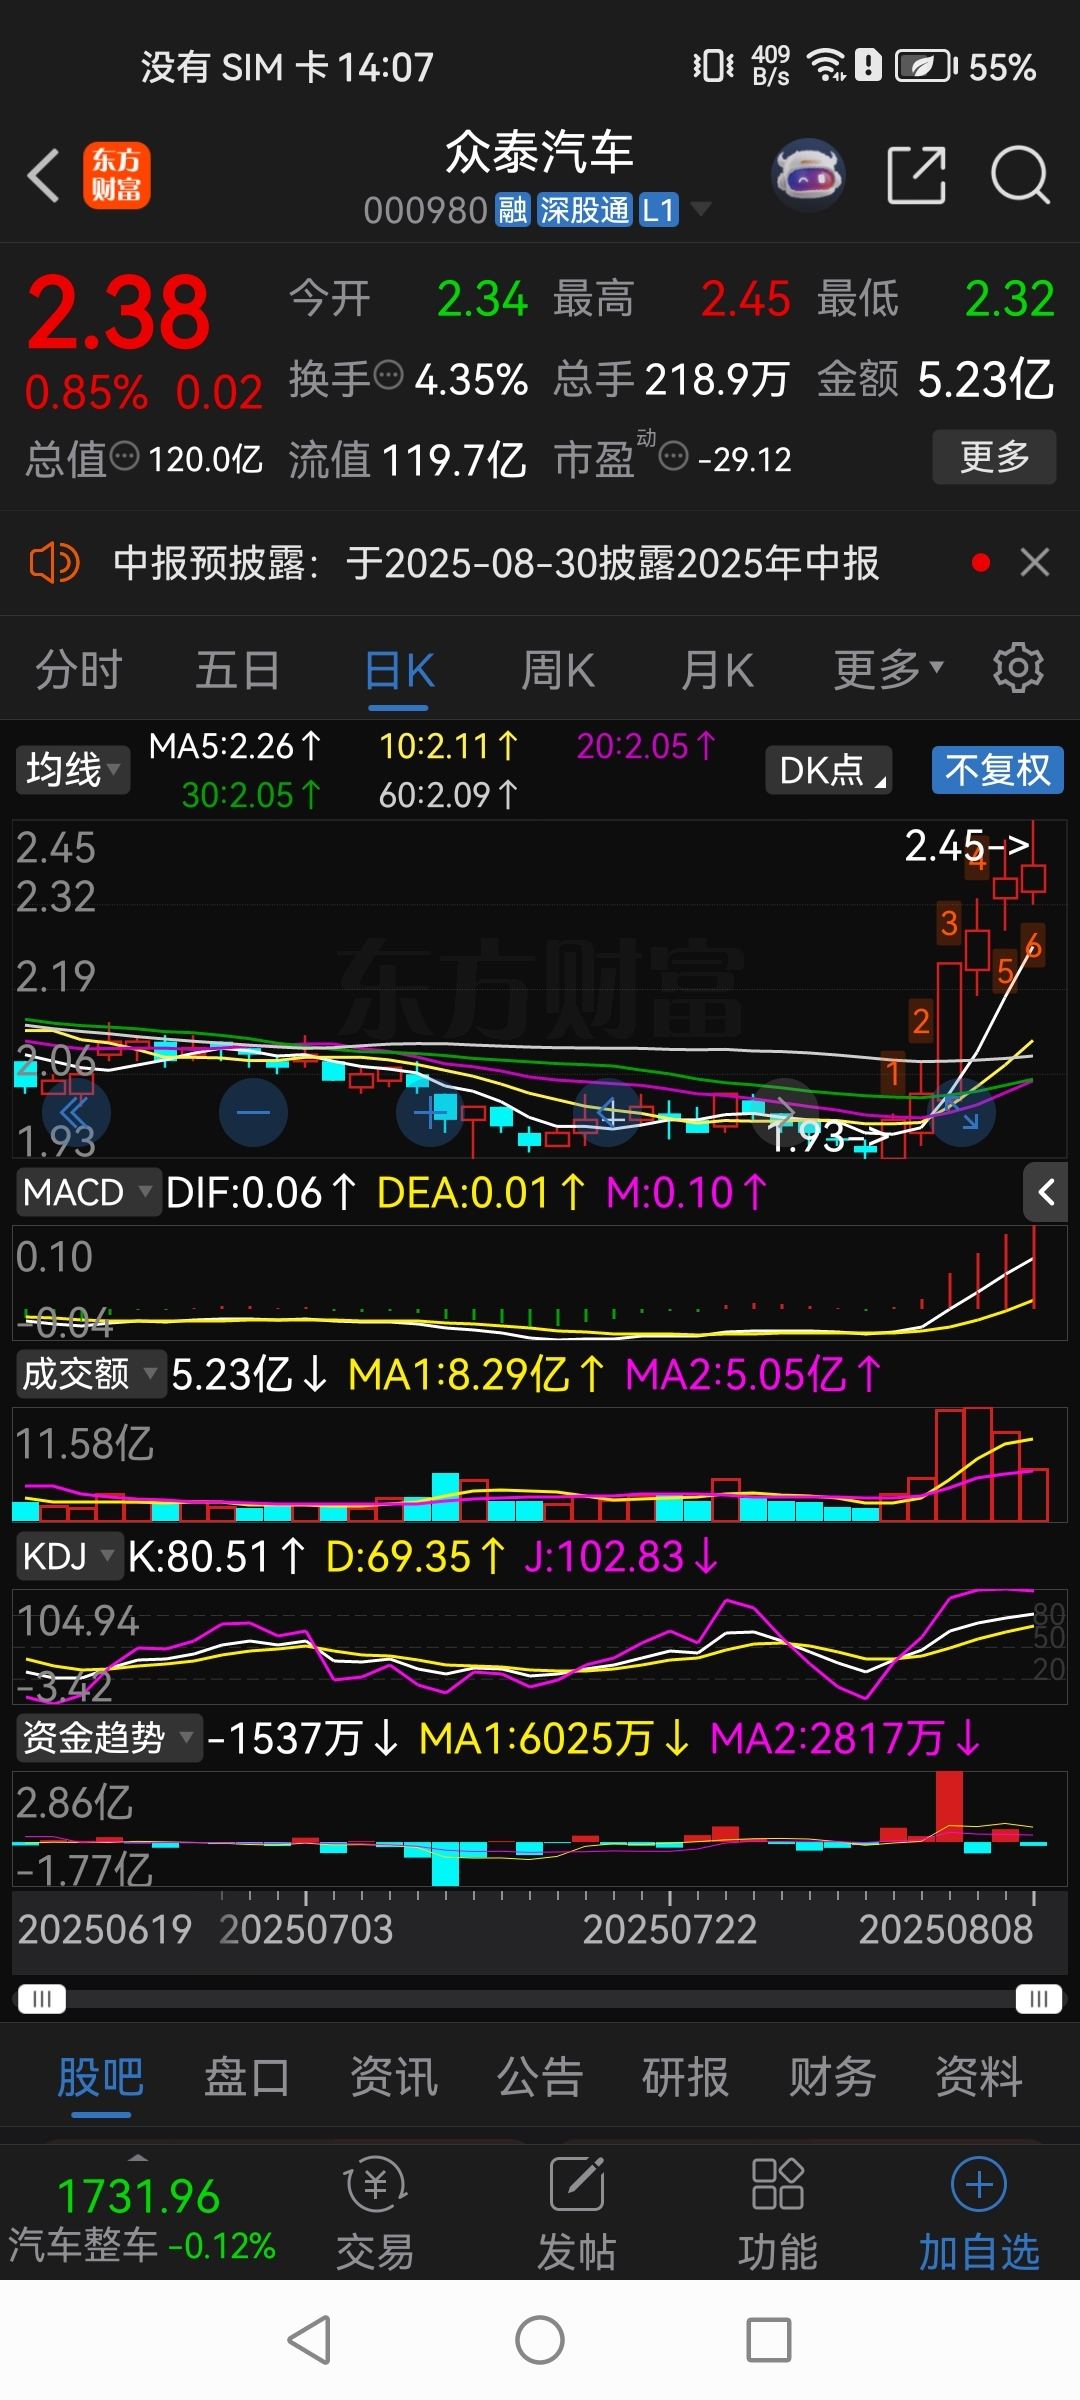Tap the chart zoom-in plus button
This screenshot has height=2400, width=1080.
[x=431, y=1112]
